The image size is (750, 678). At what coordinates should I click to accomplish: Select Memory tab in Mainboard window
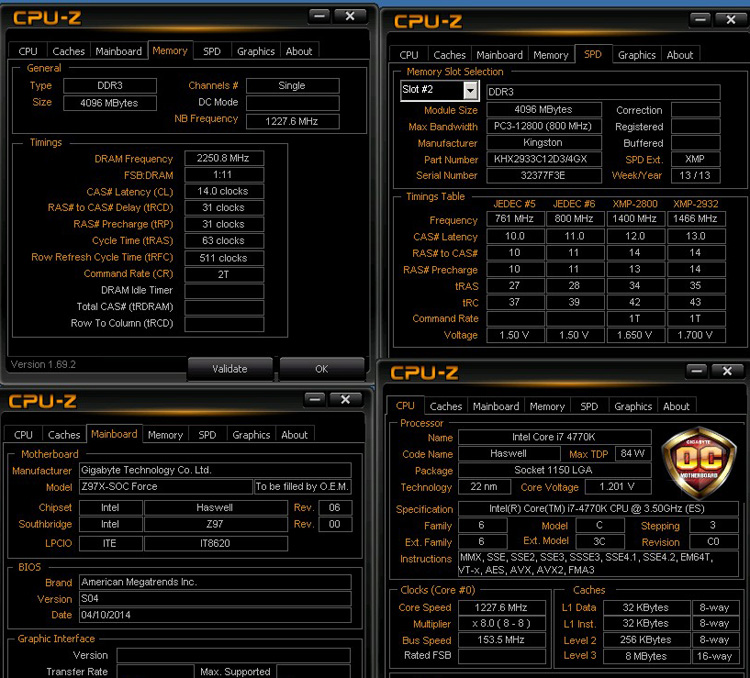coord(165,435)
